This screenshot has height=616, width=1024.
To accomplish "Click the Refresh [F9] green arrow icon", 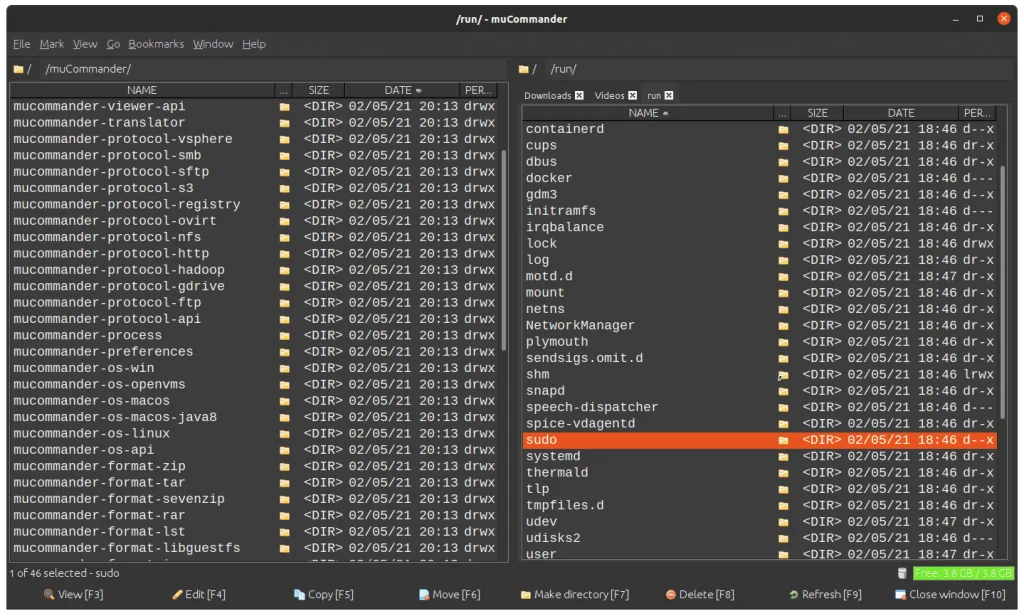I will (793, 595).
